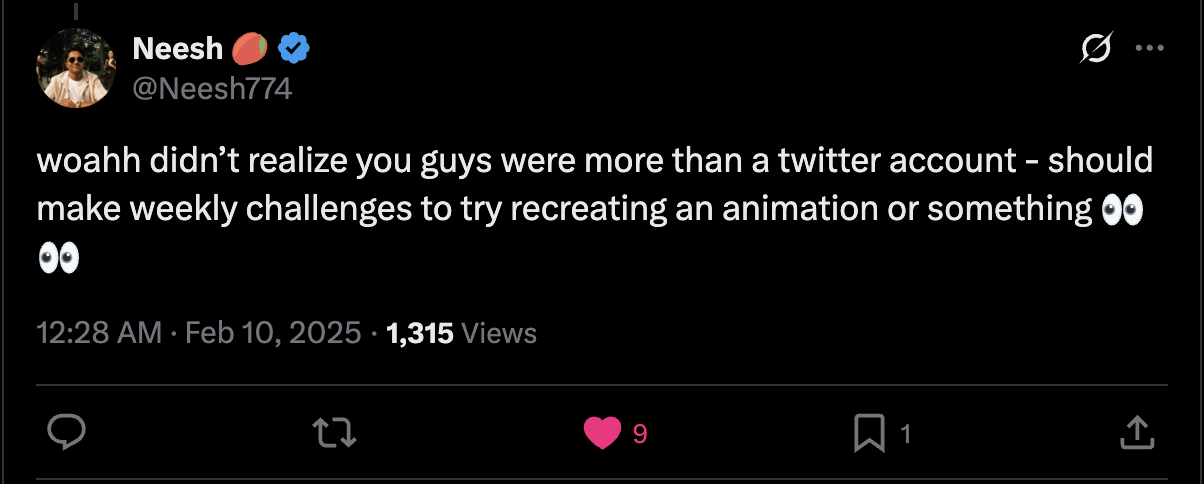Click the 12:28 AM time

click(98, 333)
